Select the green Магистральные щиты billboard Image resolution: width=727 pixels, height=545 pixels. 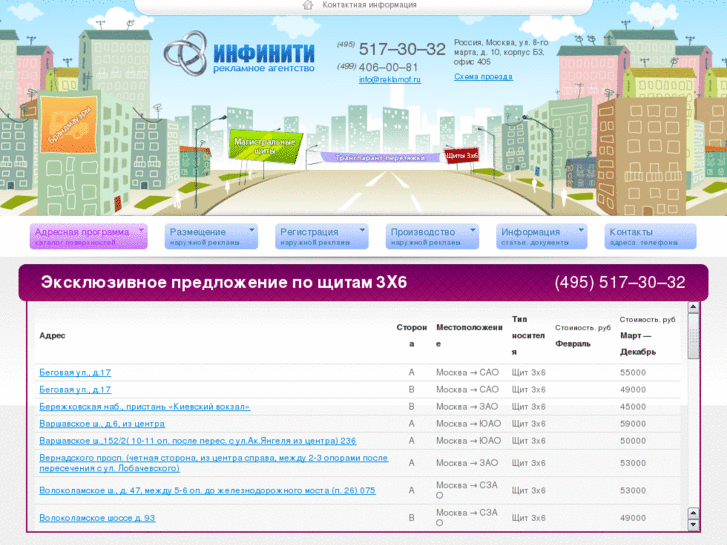pyautogui.click(x=265, y=146)
